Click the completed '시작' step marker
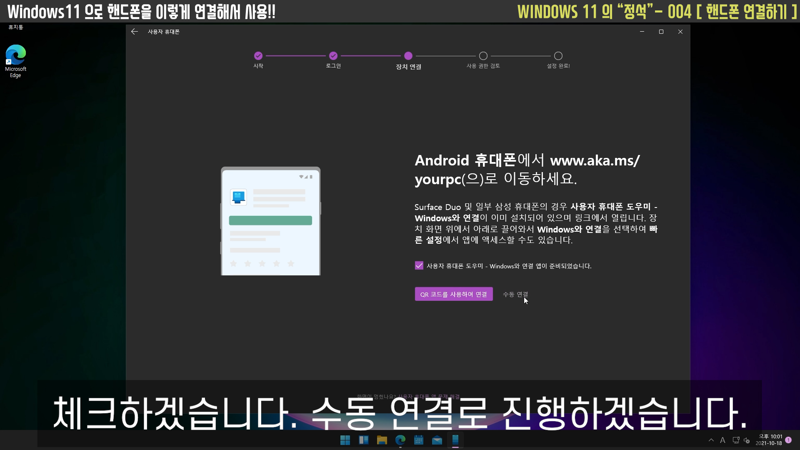The image size is (800, 450). (258, 56)
